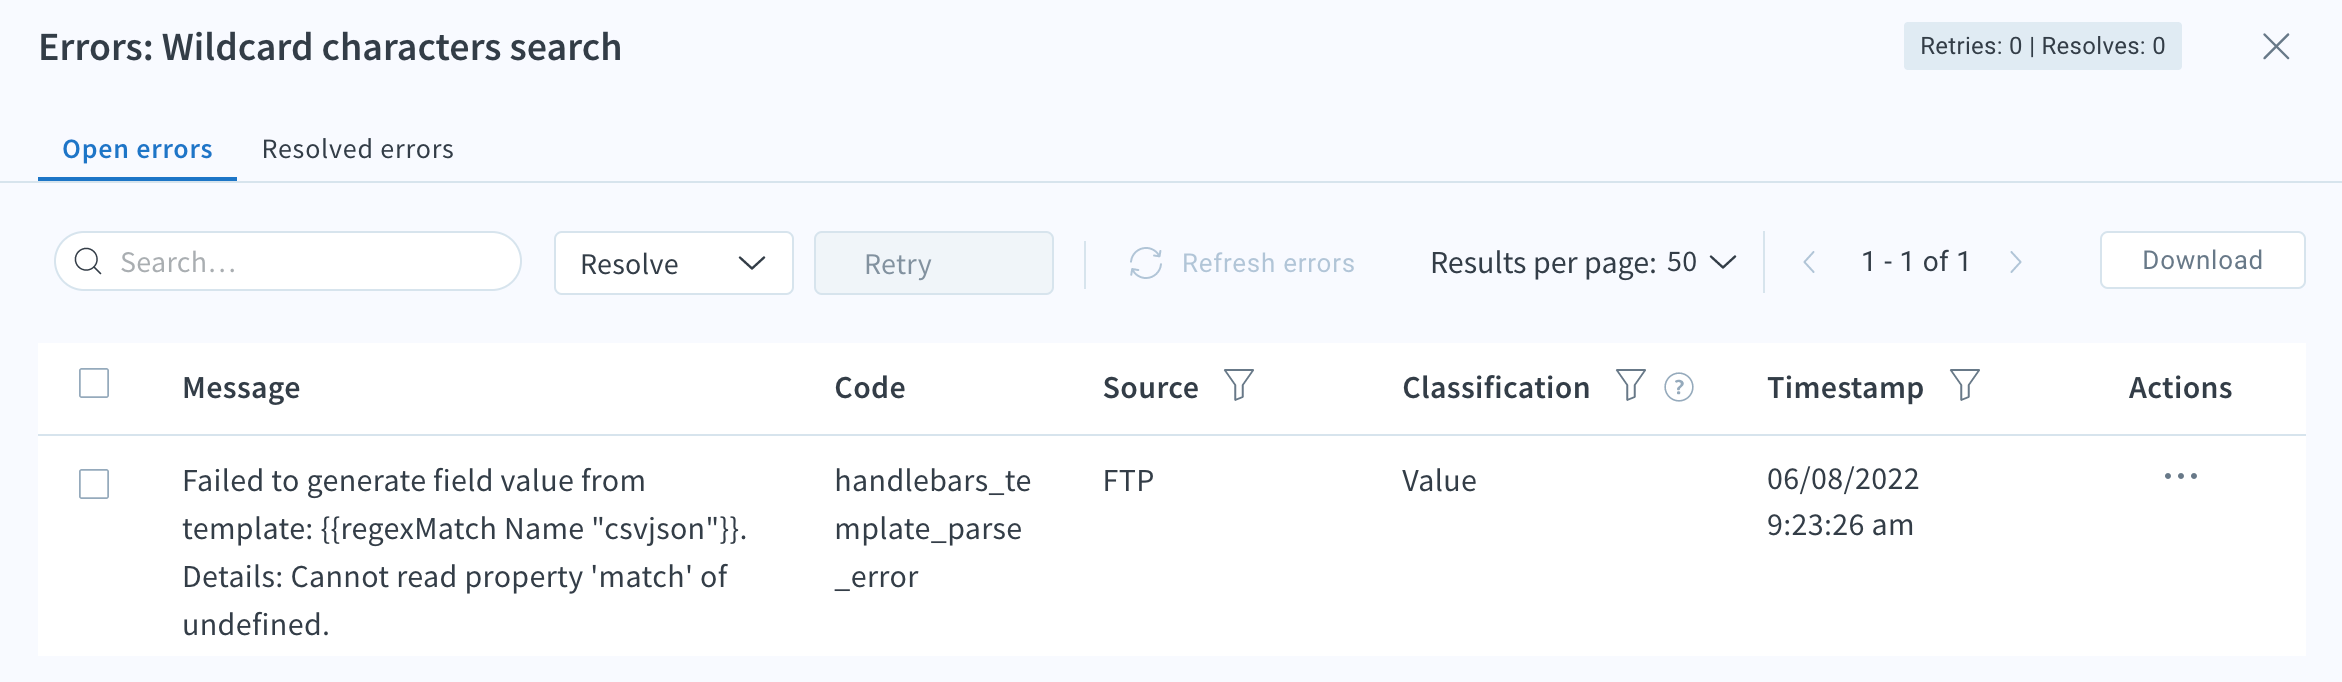Open the Classification column filter
Screen dimensions: 2342x682
point(1631,385)
